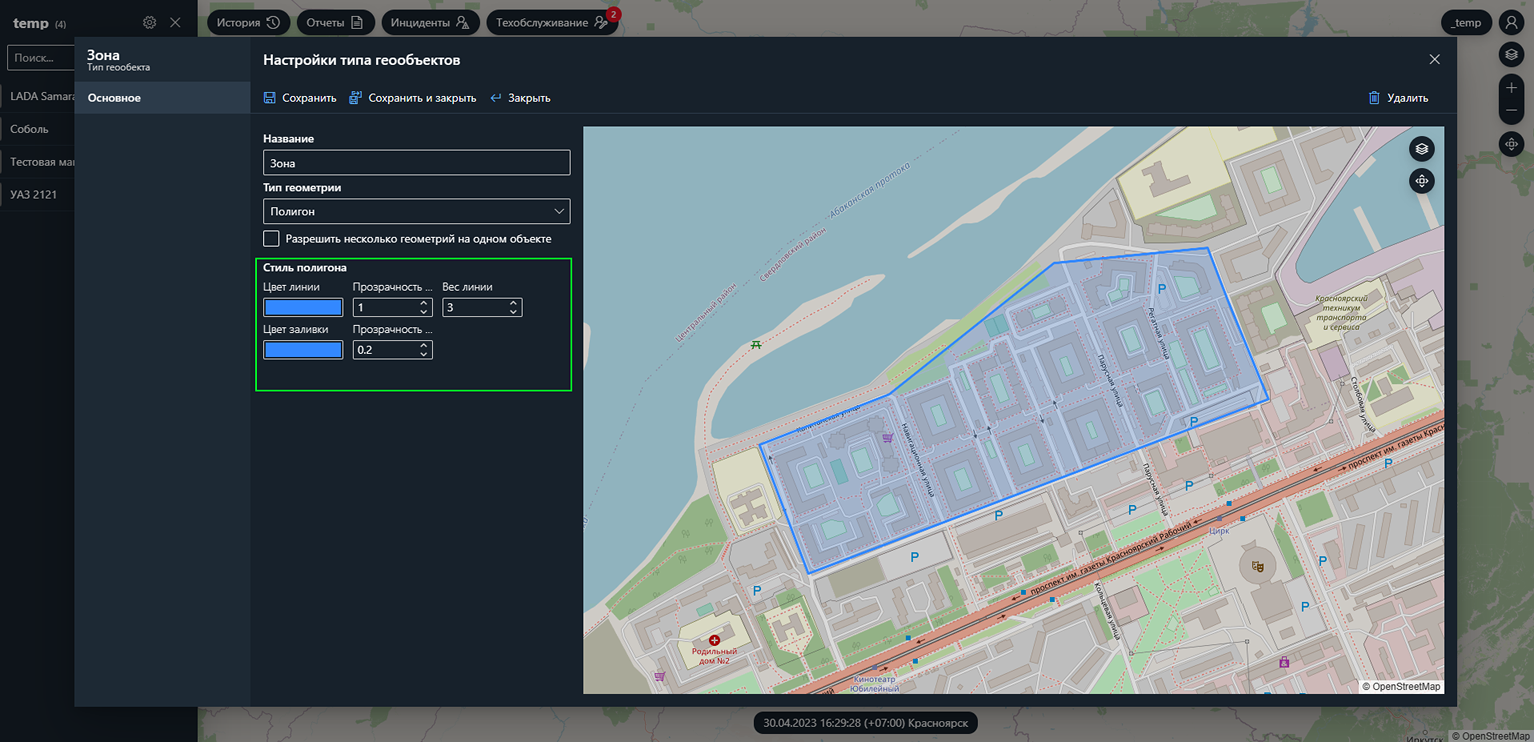Image resolution: width=1534 pixels, height=742 pixels.
Task: Open the Тип геометрии dropdown
Action: point(416,212)
